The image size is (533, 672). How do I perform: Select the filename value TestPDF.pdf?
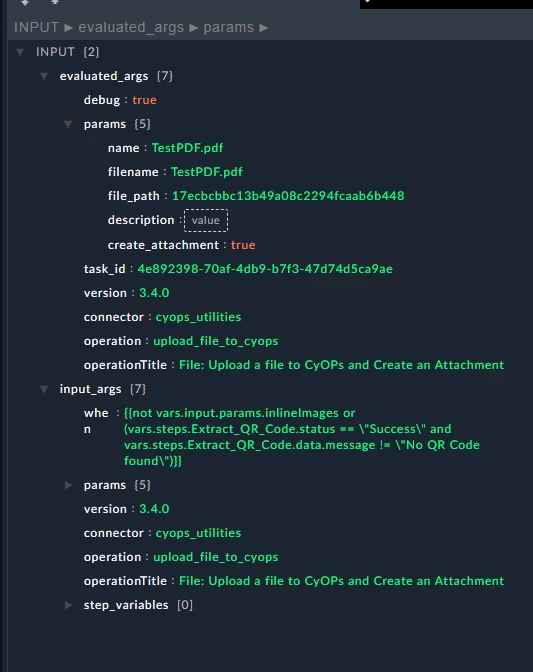point(207,172)
